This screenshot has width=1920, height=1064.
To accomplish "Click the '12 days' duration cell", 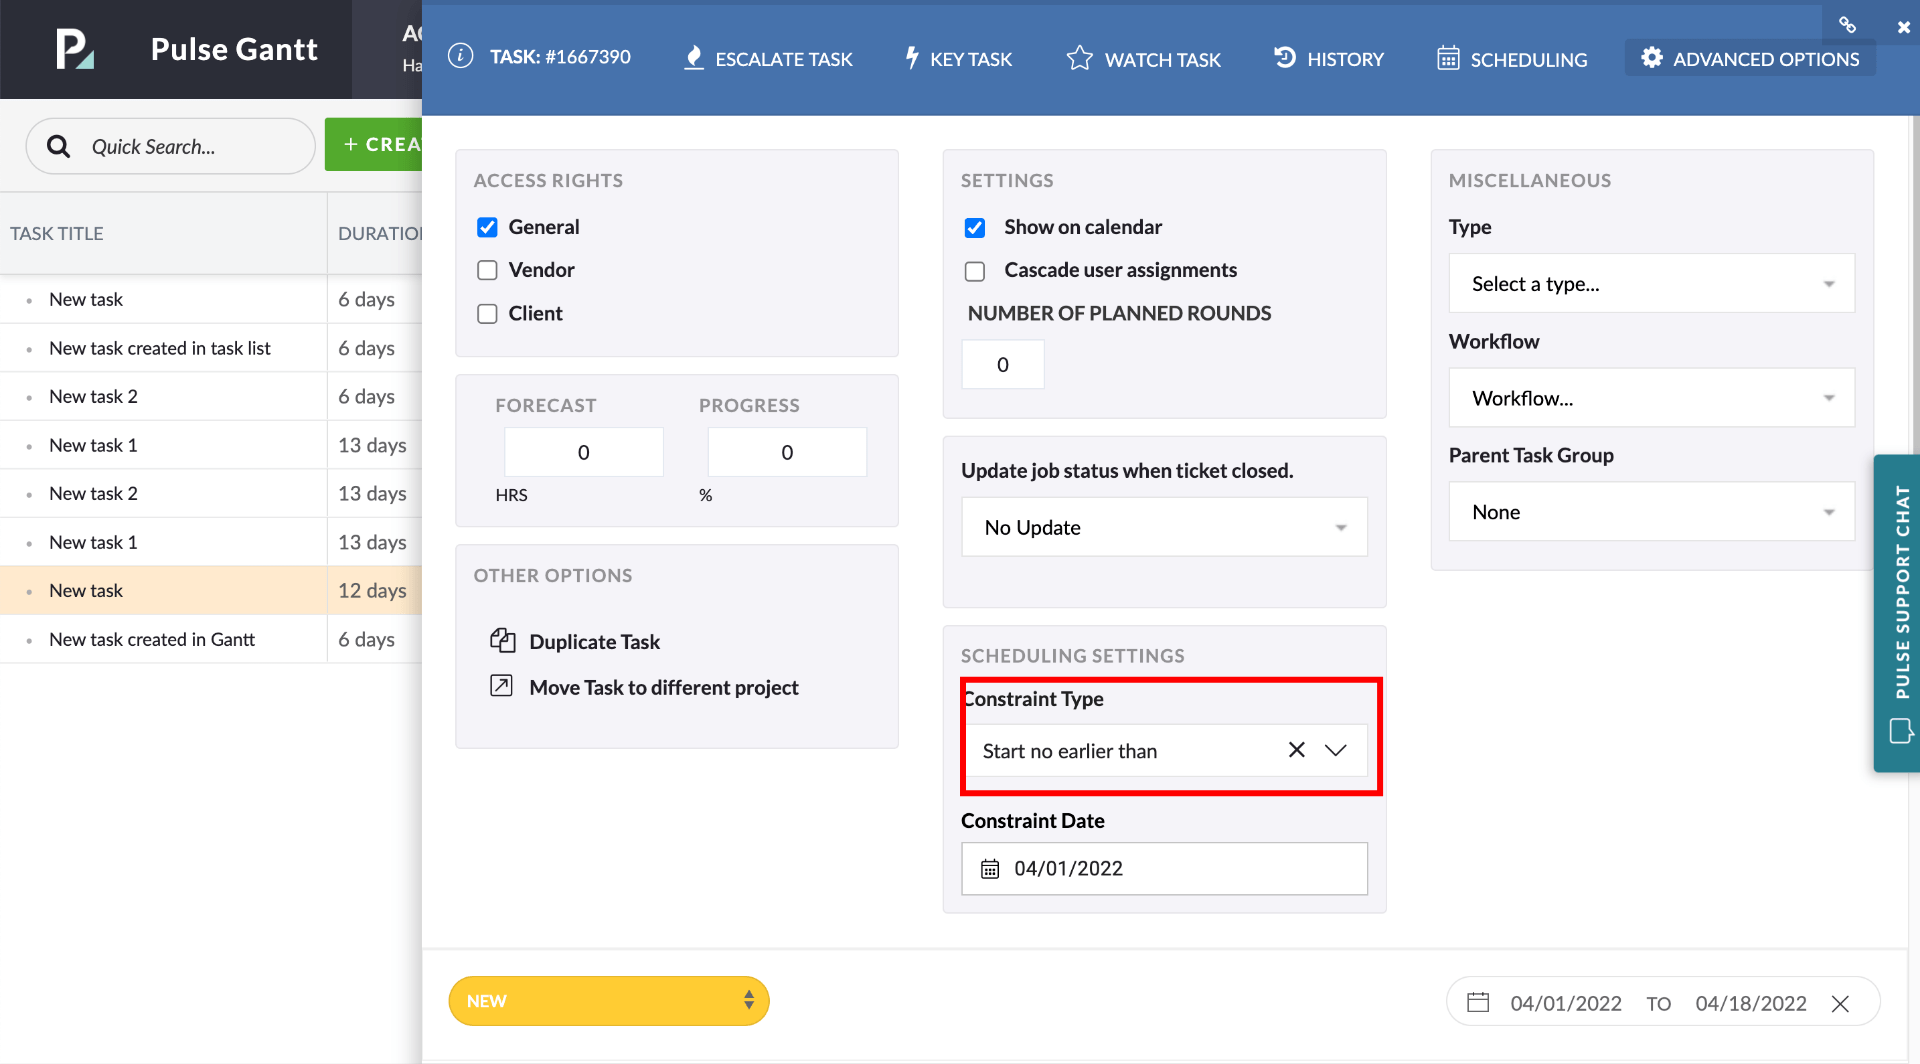I will click(x=374, y=590).
